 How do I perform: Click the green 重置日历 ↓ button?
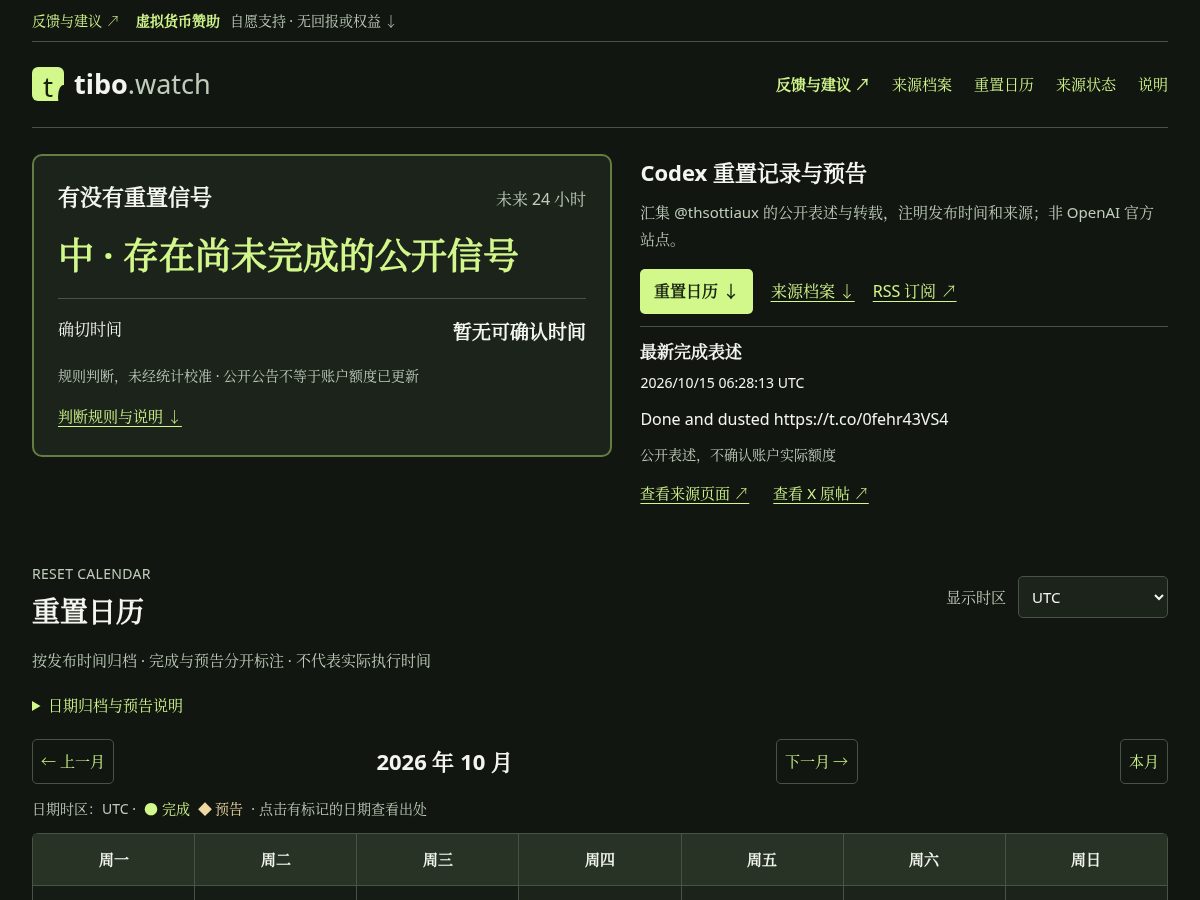point(696,291)
